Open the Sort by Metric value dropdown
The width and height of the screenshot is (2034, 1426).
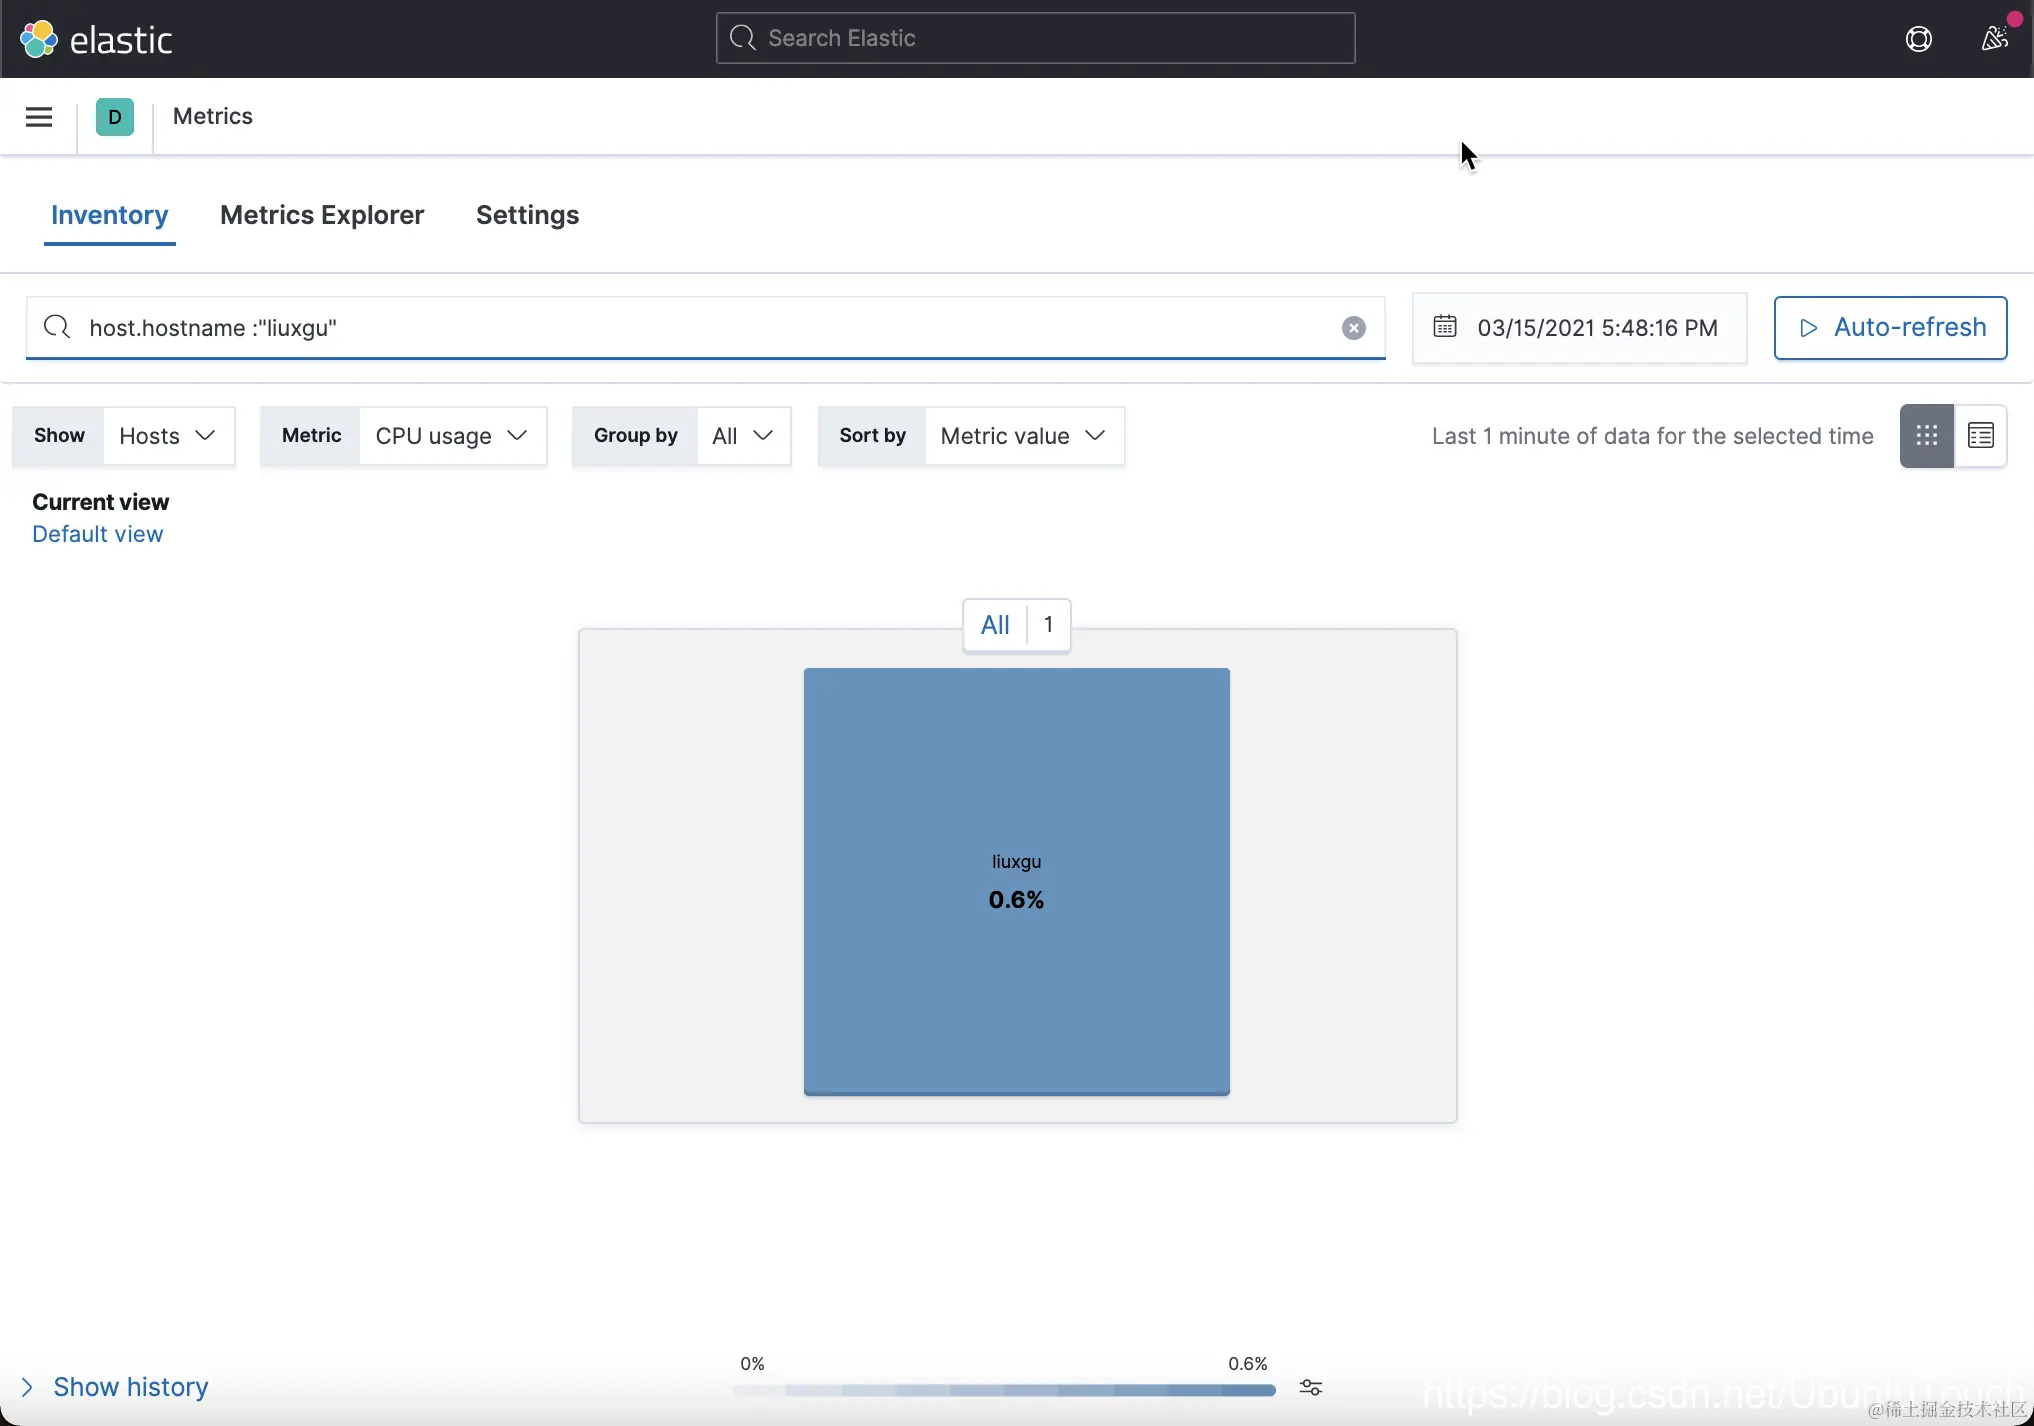1023,436
